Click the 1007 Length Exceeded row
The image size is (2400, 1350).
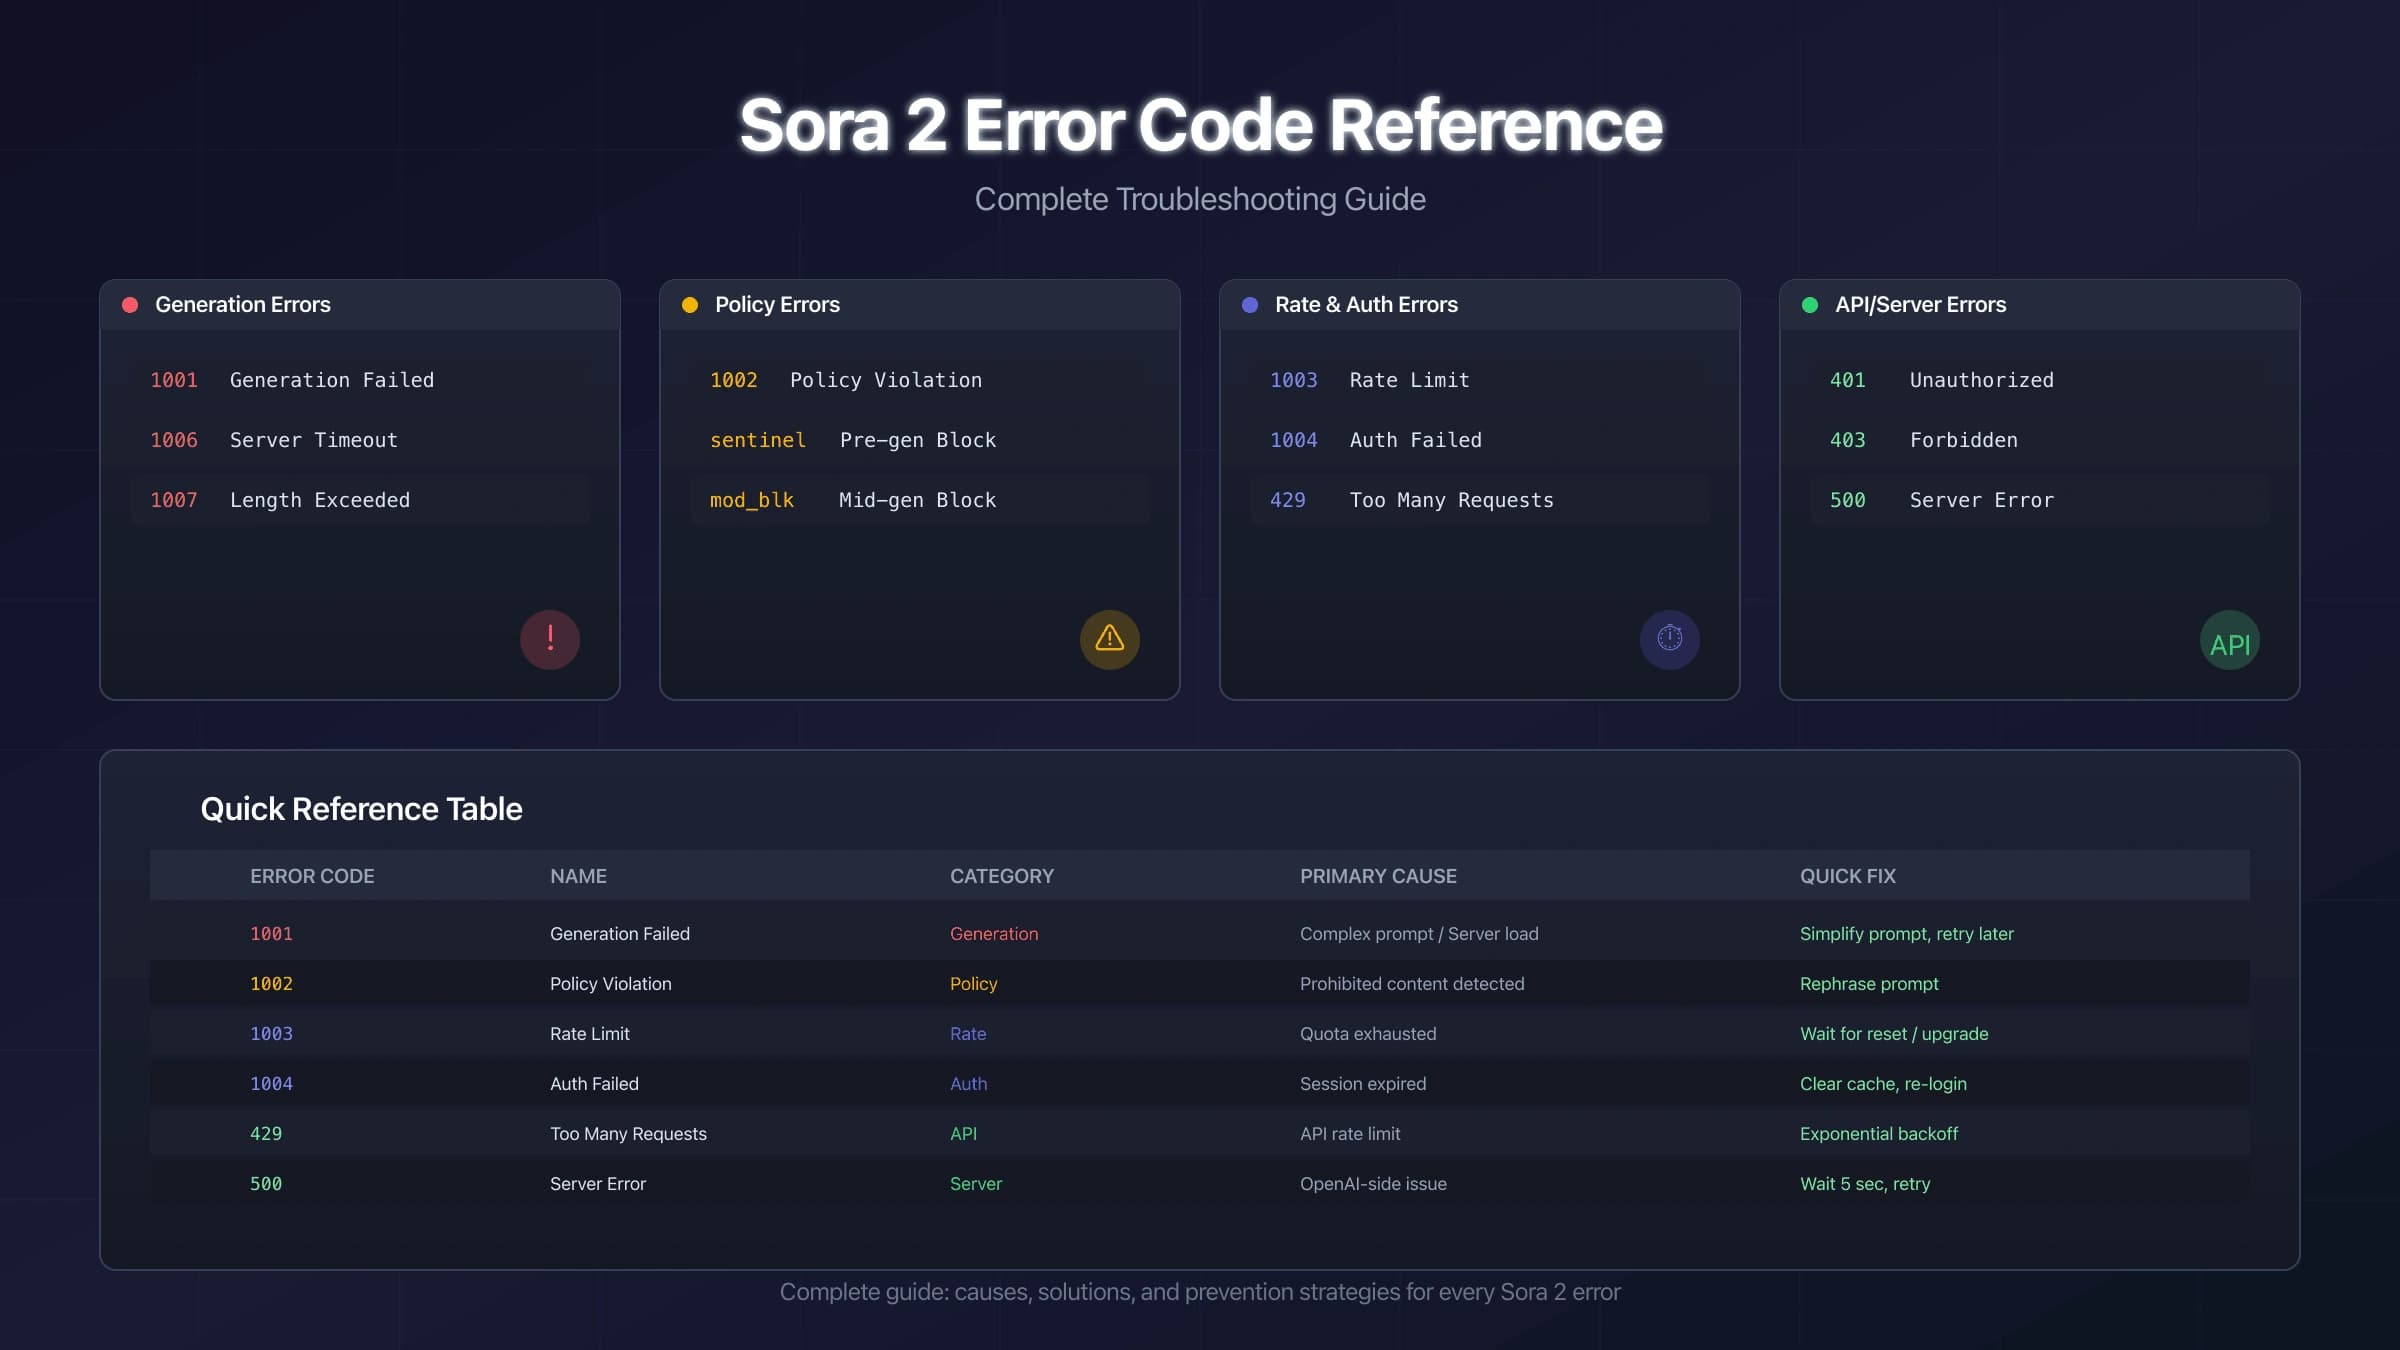tap(360, 500)
